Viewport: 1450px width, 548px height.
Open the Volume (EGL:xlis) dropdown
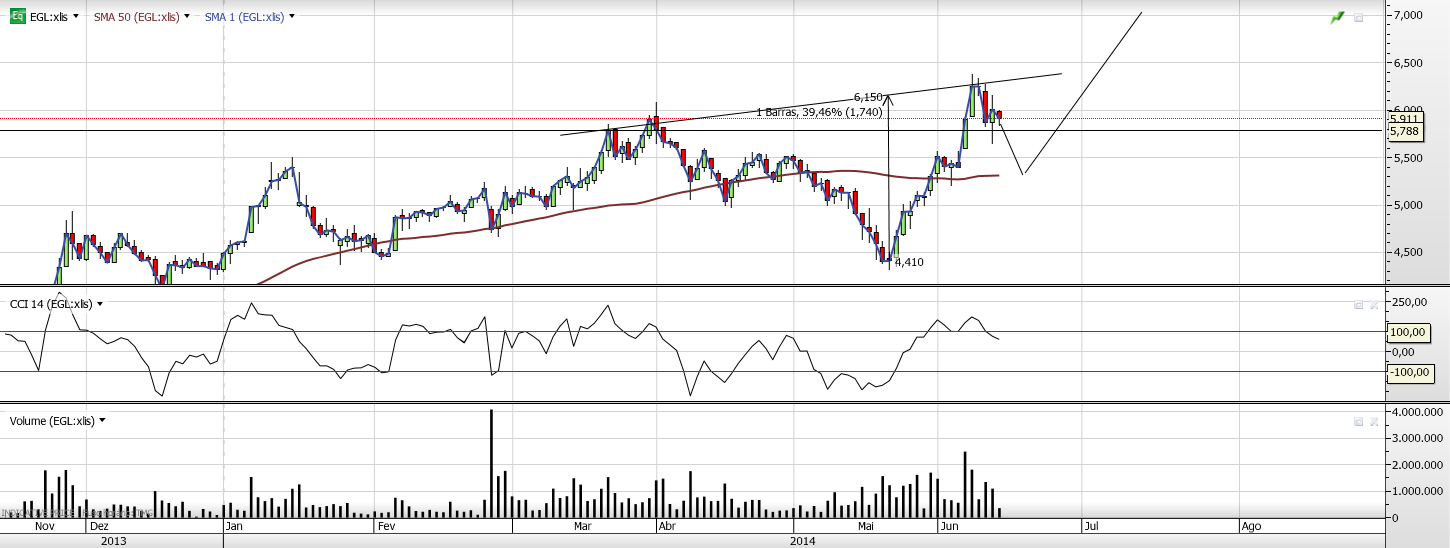pos(103,421)
